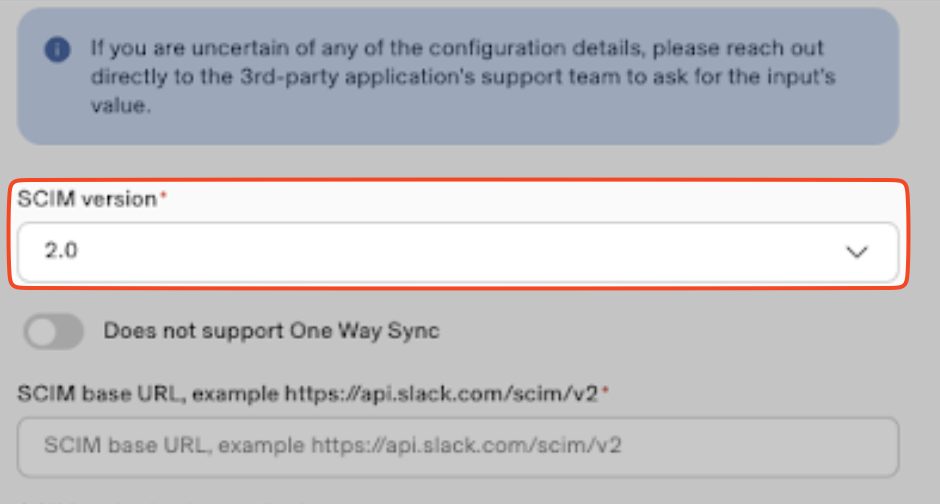Enable the One Way Sync toggle switch
Viewport: 940px width, 504px height.
[55, 331]
